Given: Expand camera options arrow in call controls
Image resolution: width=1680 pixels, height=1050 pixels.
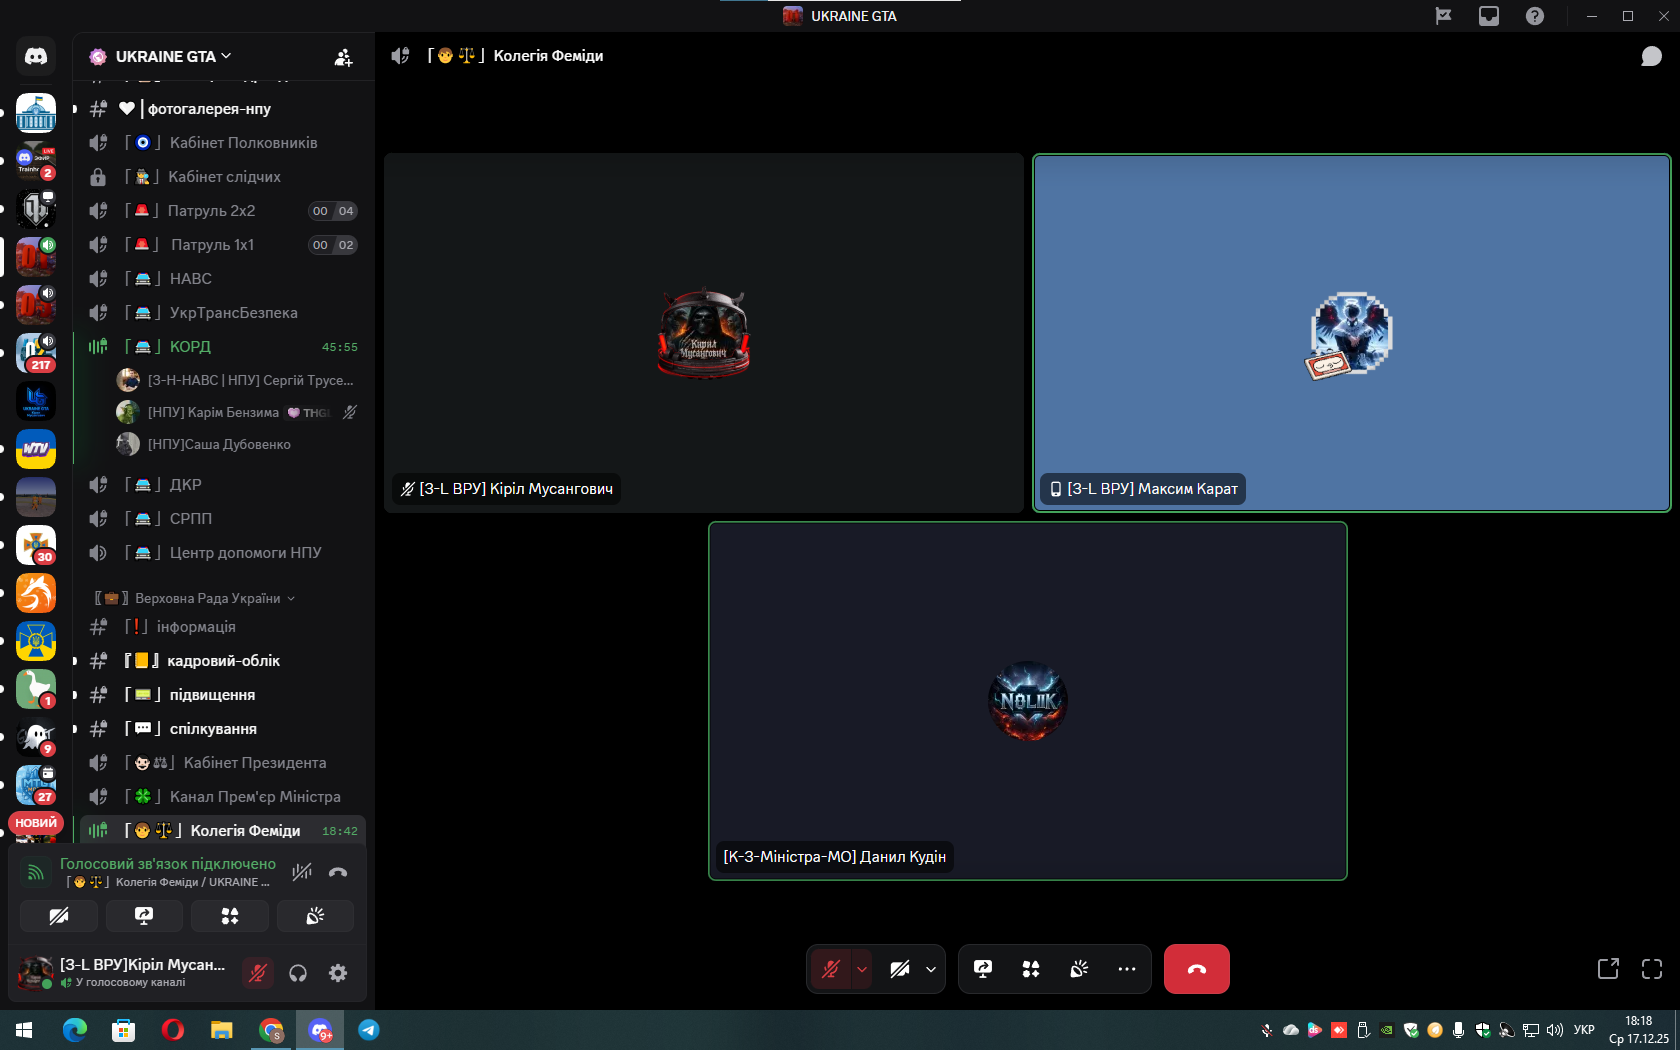Looking at the screenshot, I should tap(931, 969).
